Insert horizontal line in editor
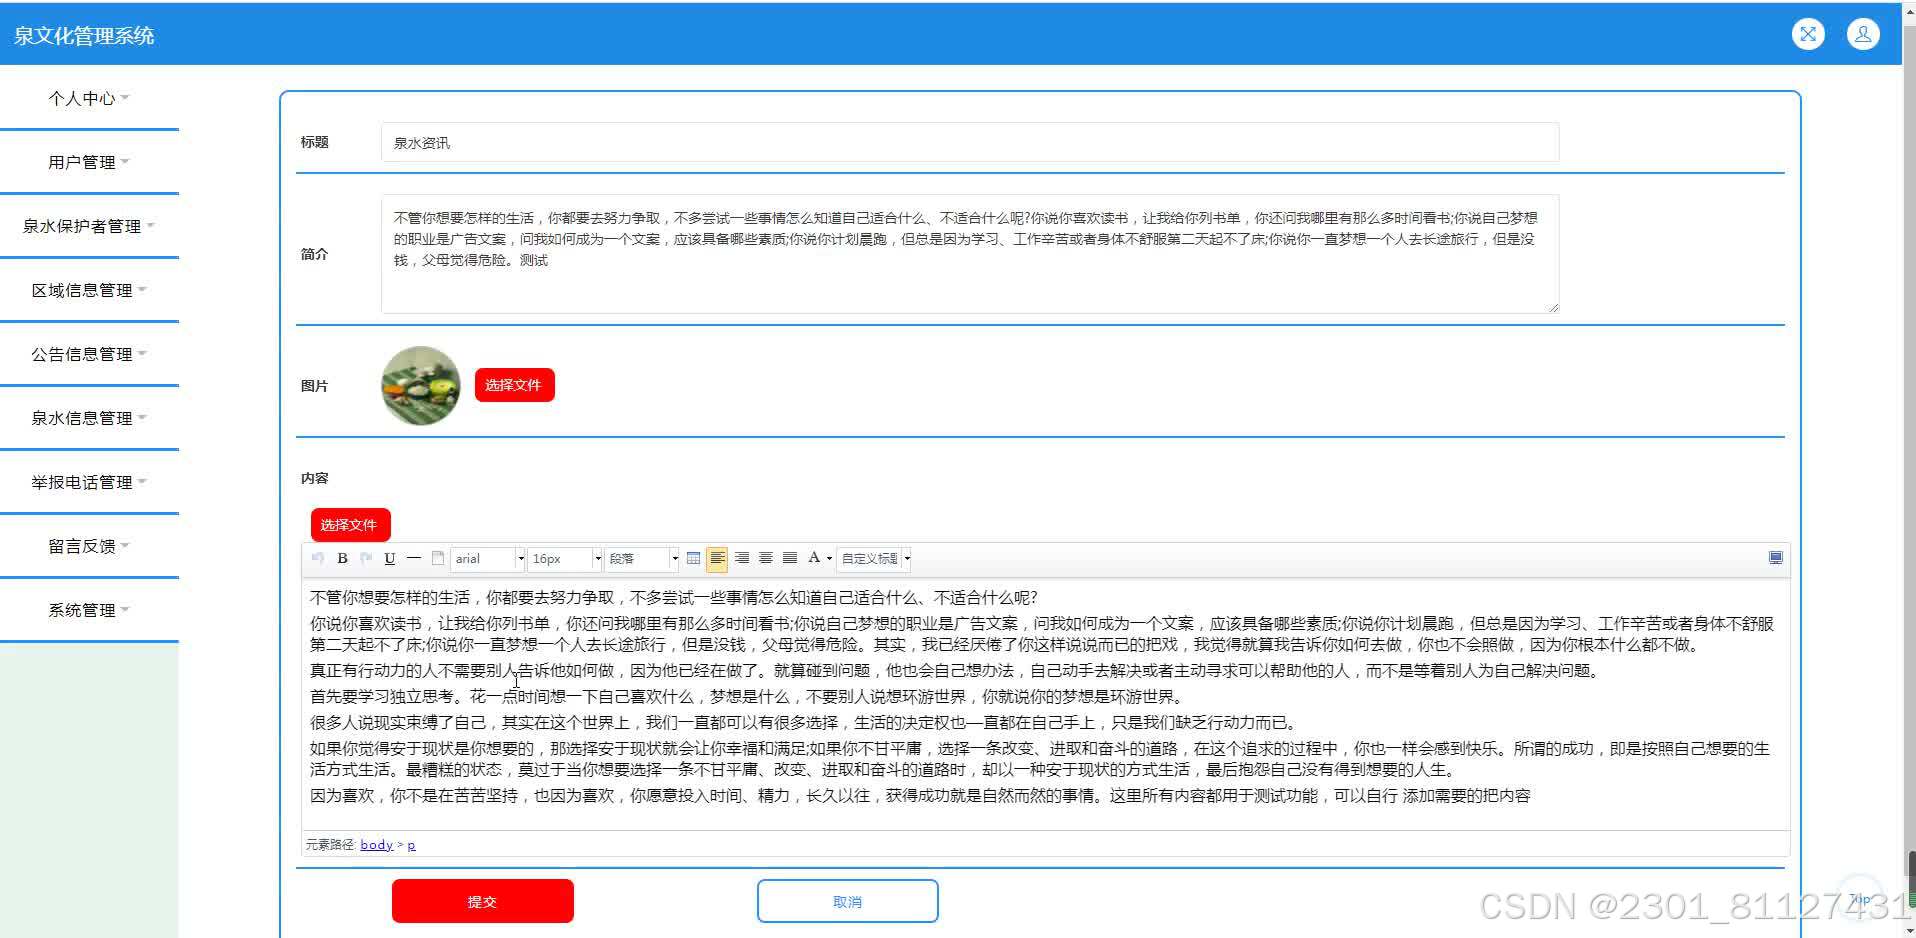The width and height of the screenshot is (1916, 938). tap(414, 558)
